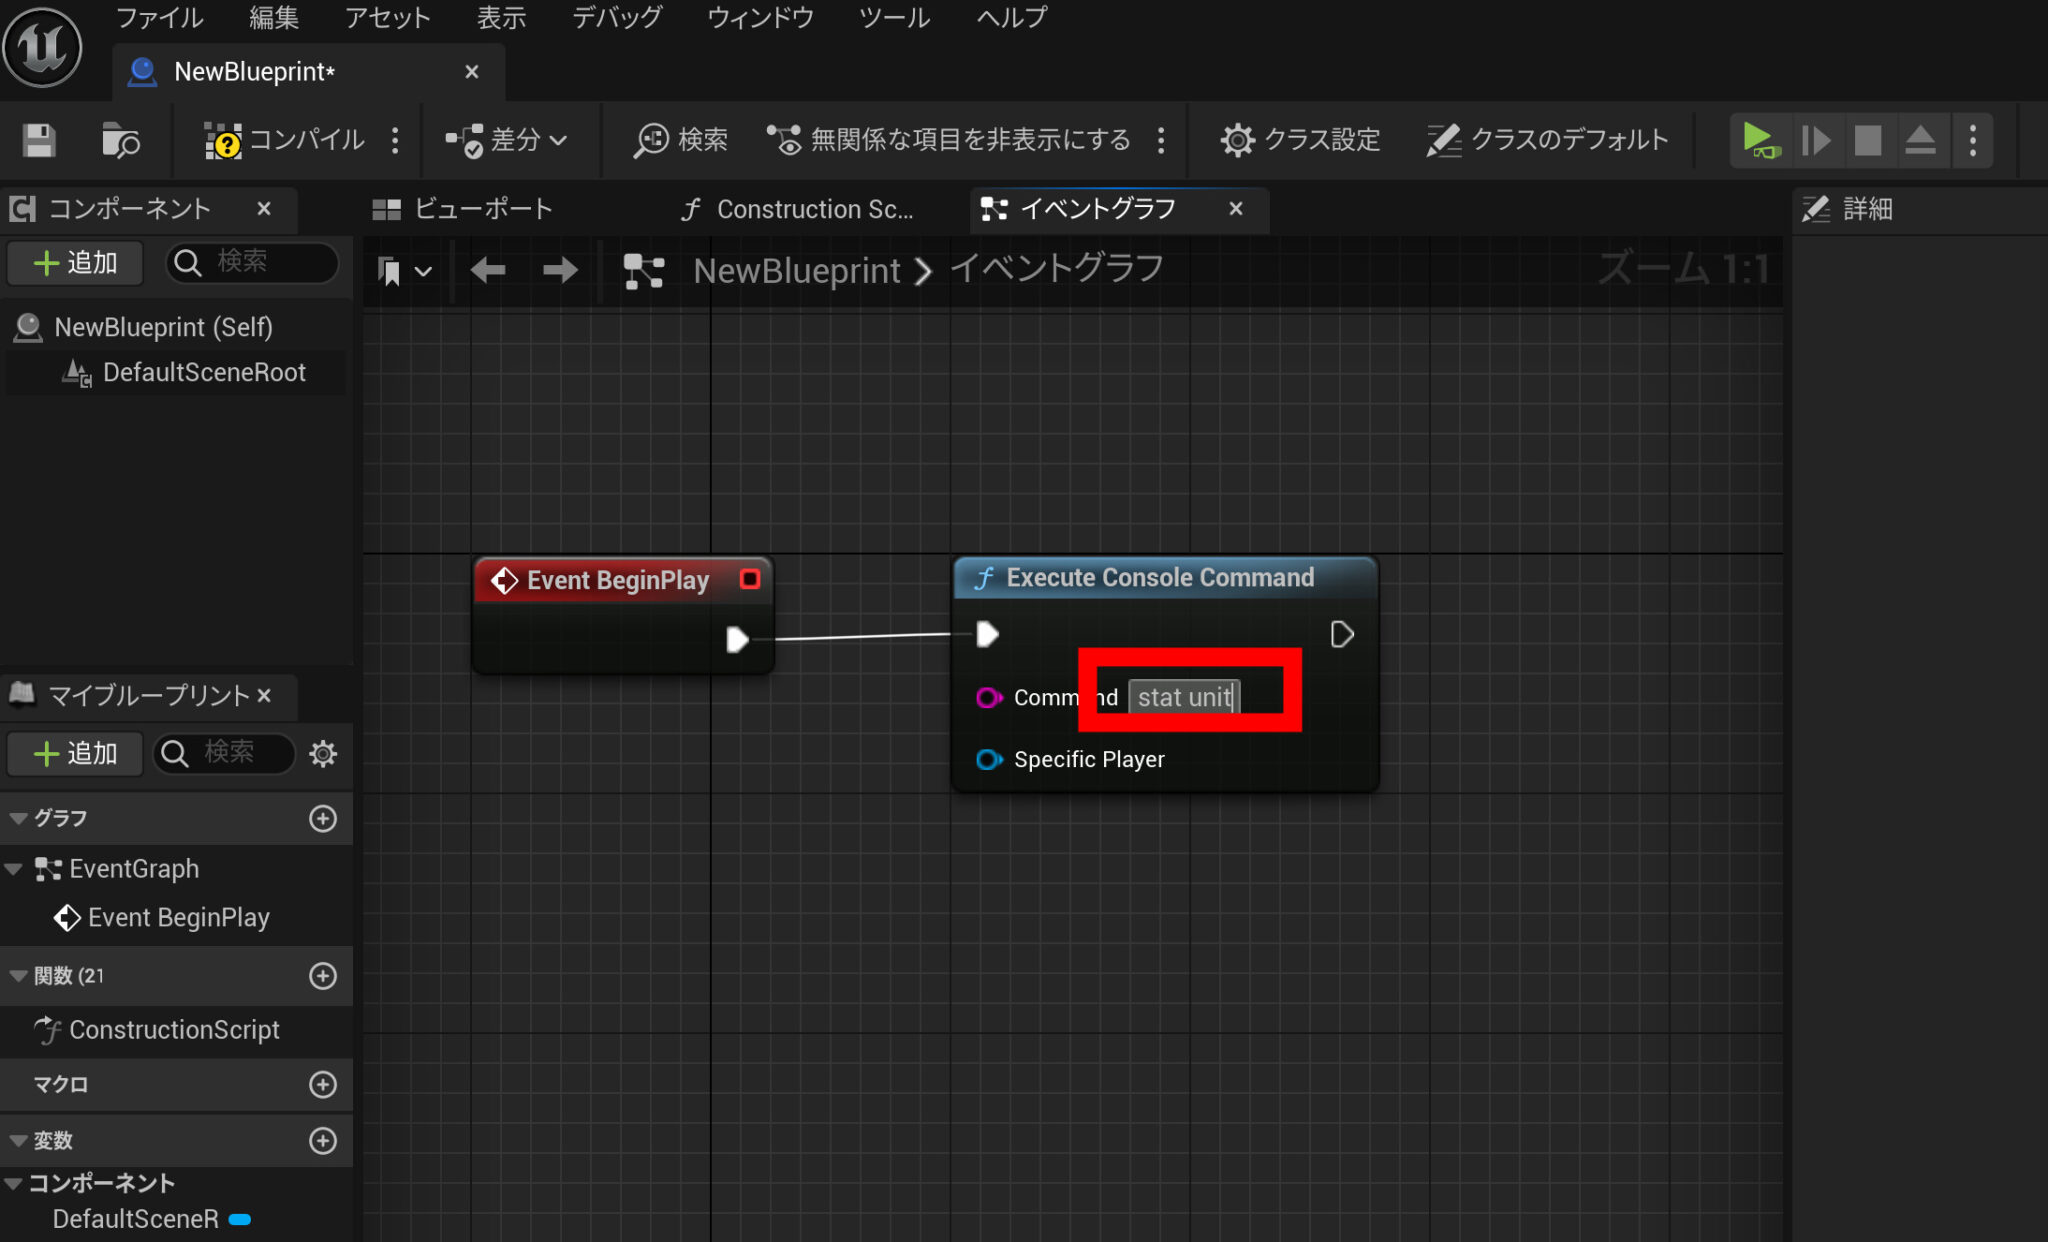
Task: Save the blueprint asset
Action: click(37, 140)
